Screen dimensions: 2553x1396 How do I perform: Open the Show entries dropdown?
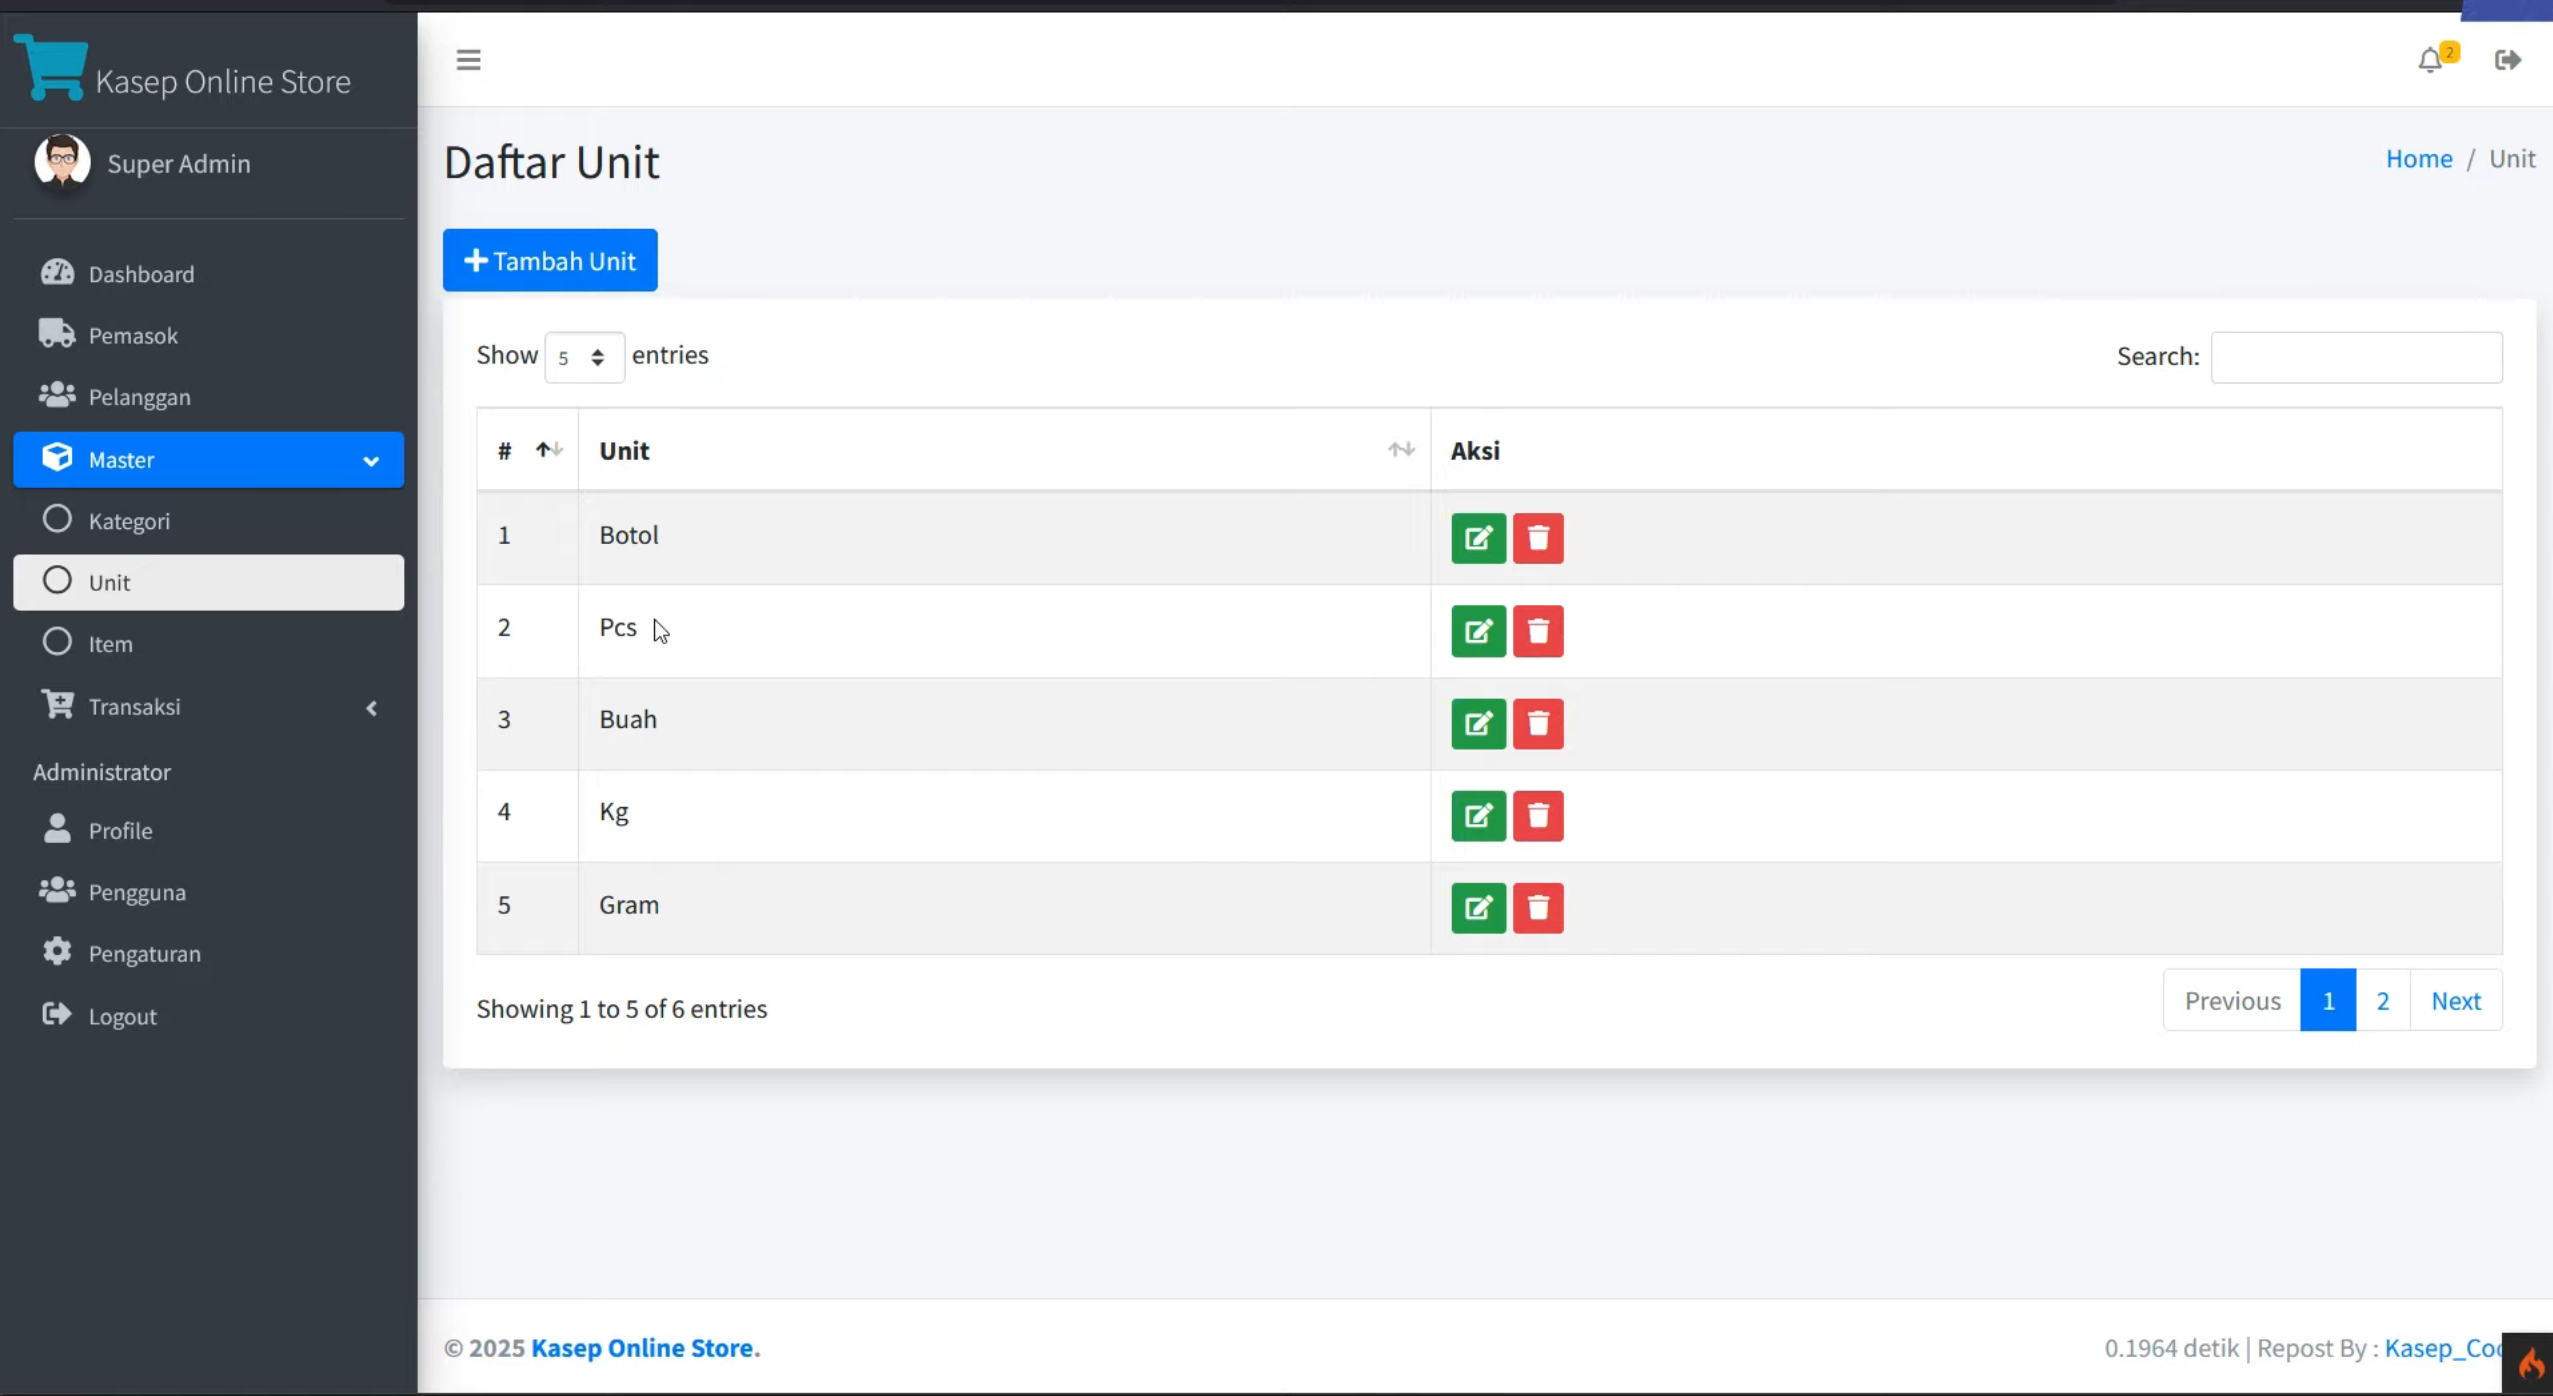(x=584, y=357)
